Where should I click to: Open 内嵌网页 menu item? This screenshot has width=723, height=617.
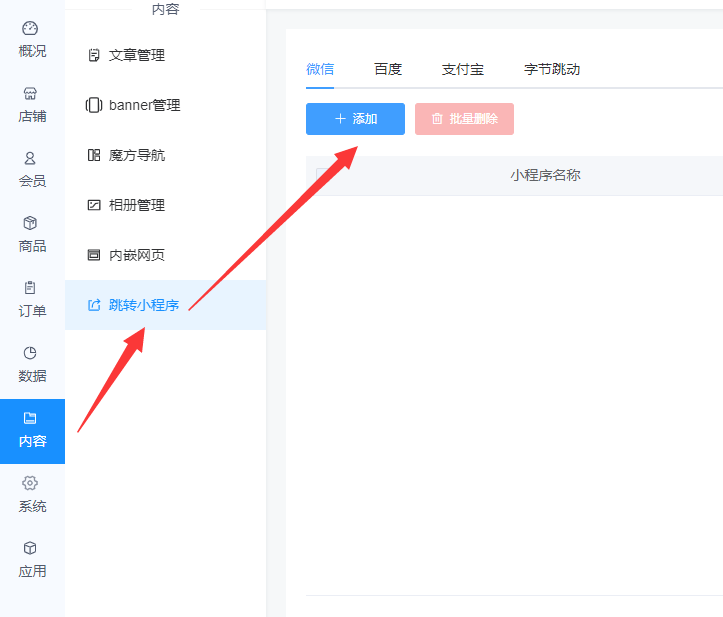point(166,255)
